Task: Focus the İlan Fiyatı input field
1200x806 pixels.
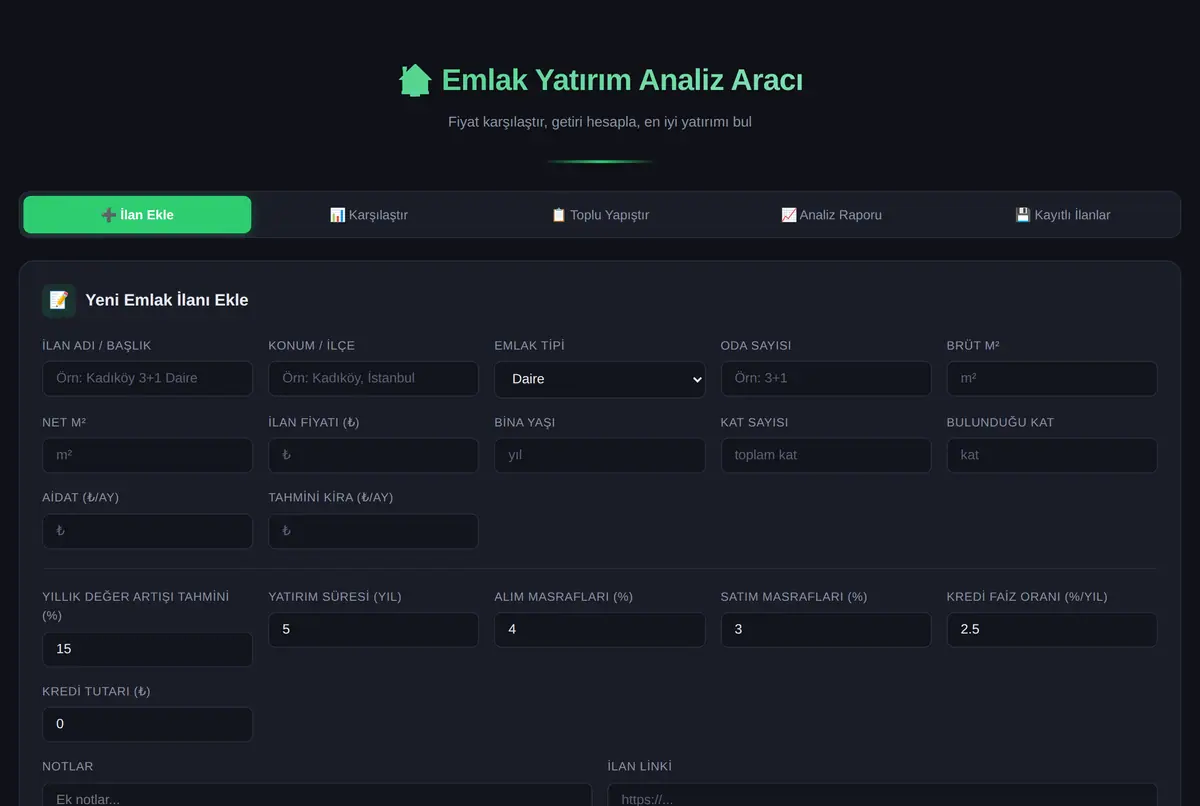Action: 374,455
